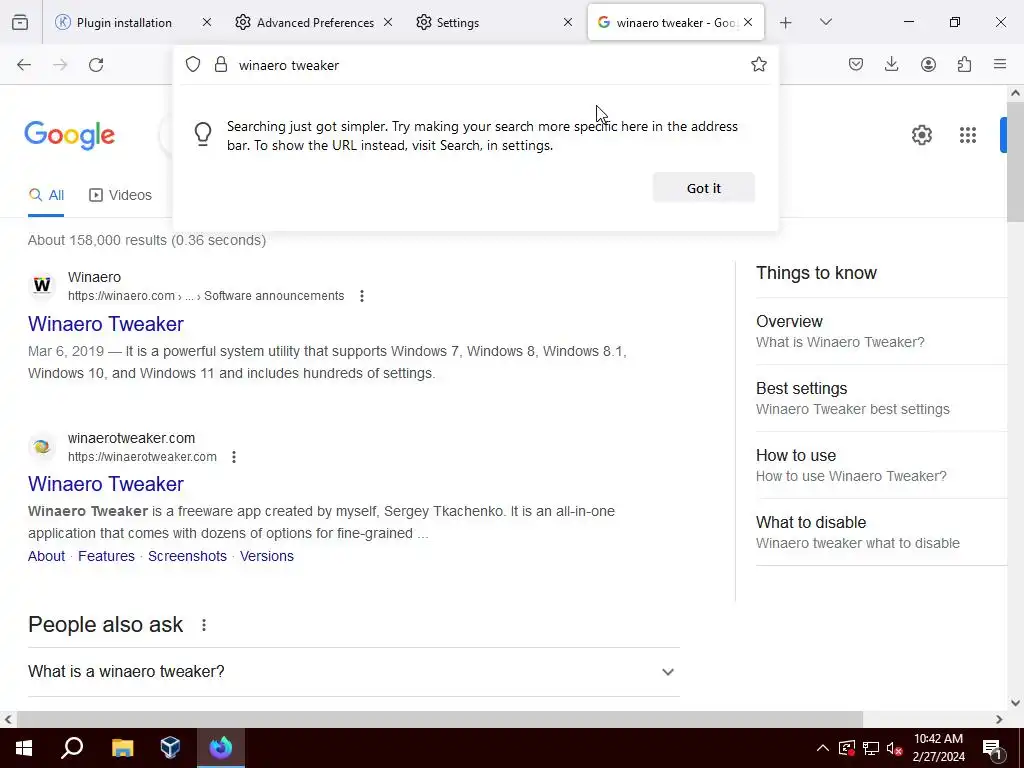Viewport: 1024px width, 768px height.
Task: Open VirtualBox from taskbar
Action: 170,748
